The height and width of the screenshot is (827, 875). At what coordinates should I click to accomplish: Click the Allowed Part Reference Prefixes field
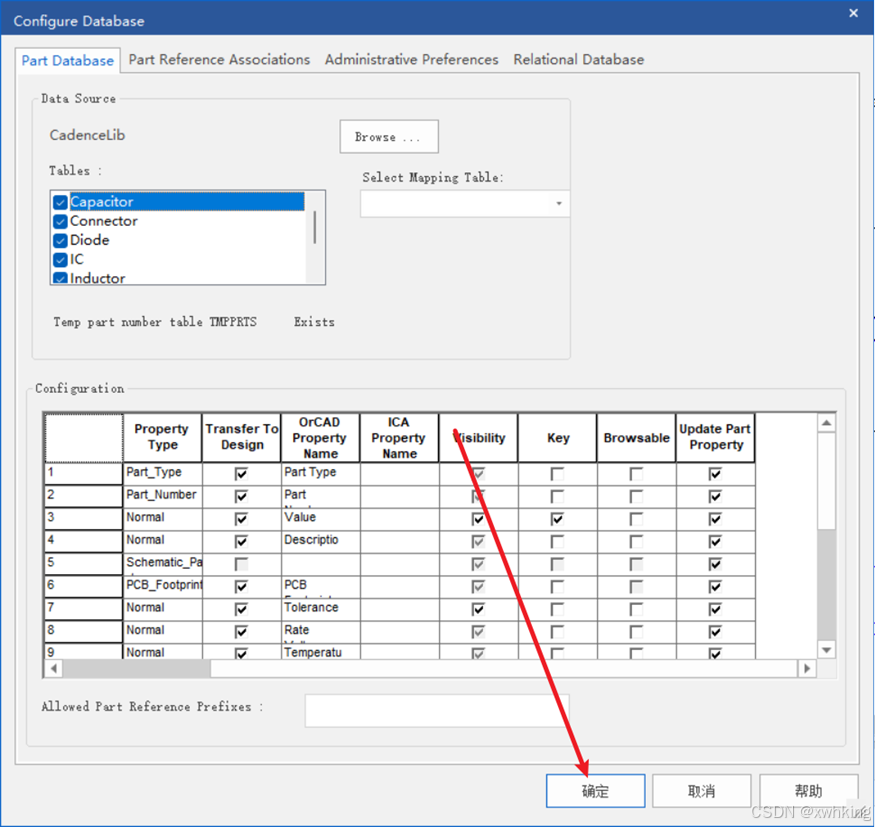point(437,710)
